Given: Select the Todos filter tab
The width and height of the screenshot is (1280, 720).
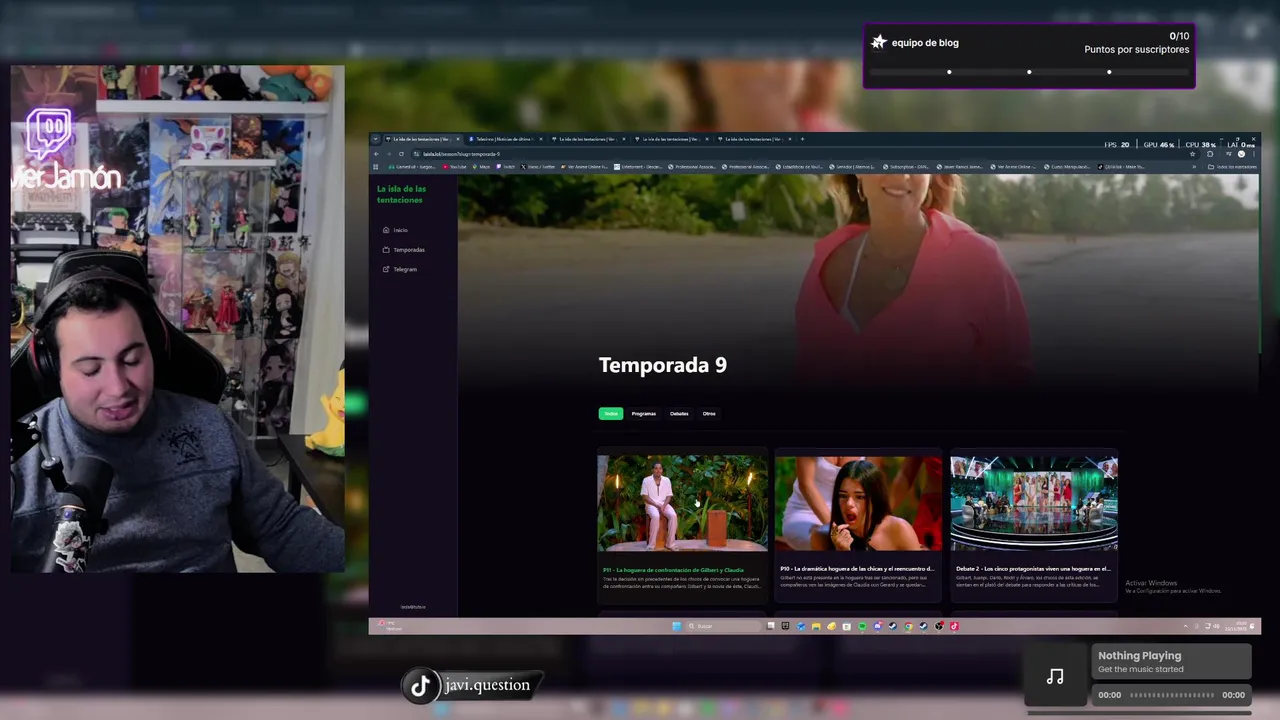Looking at the screenshot, I should click(610, 414).
